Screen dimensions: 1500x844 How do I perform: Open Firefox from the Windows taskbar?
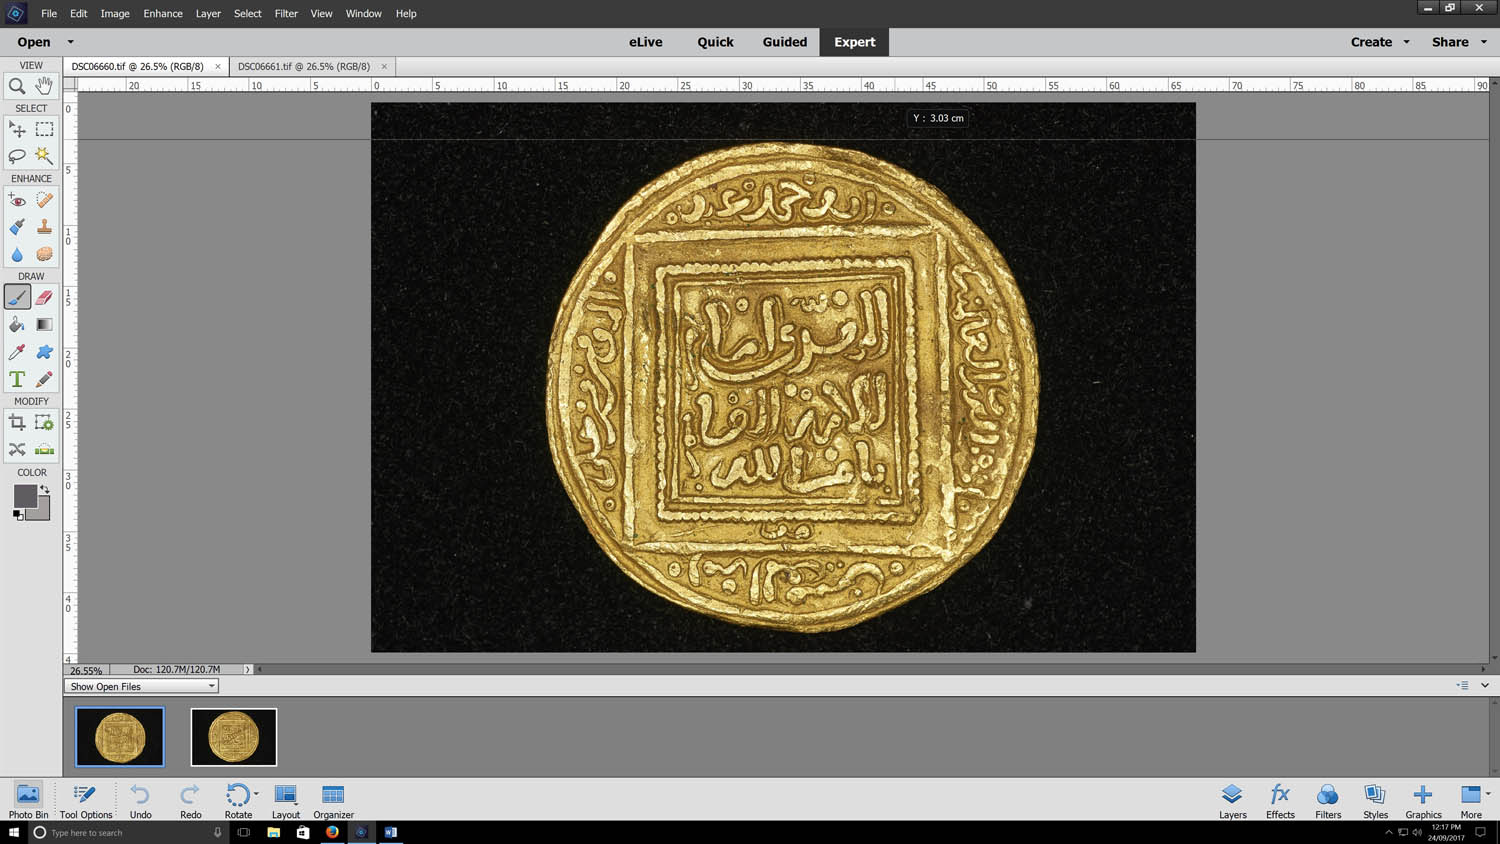pos(332,832)
